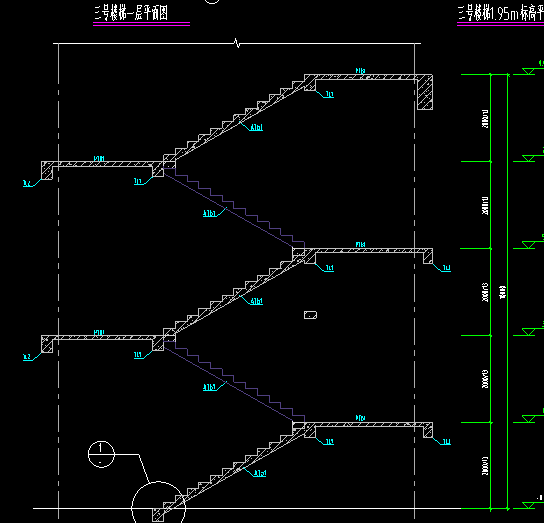The width and height of the screenshot is (544, 523).
Task: Select the lower left hatched landing slab
Action: tap(102, 338)
